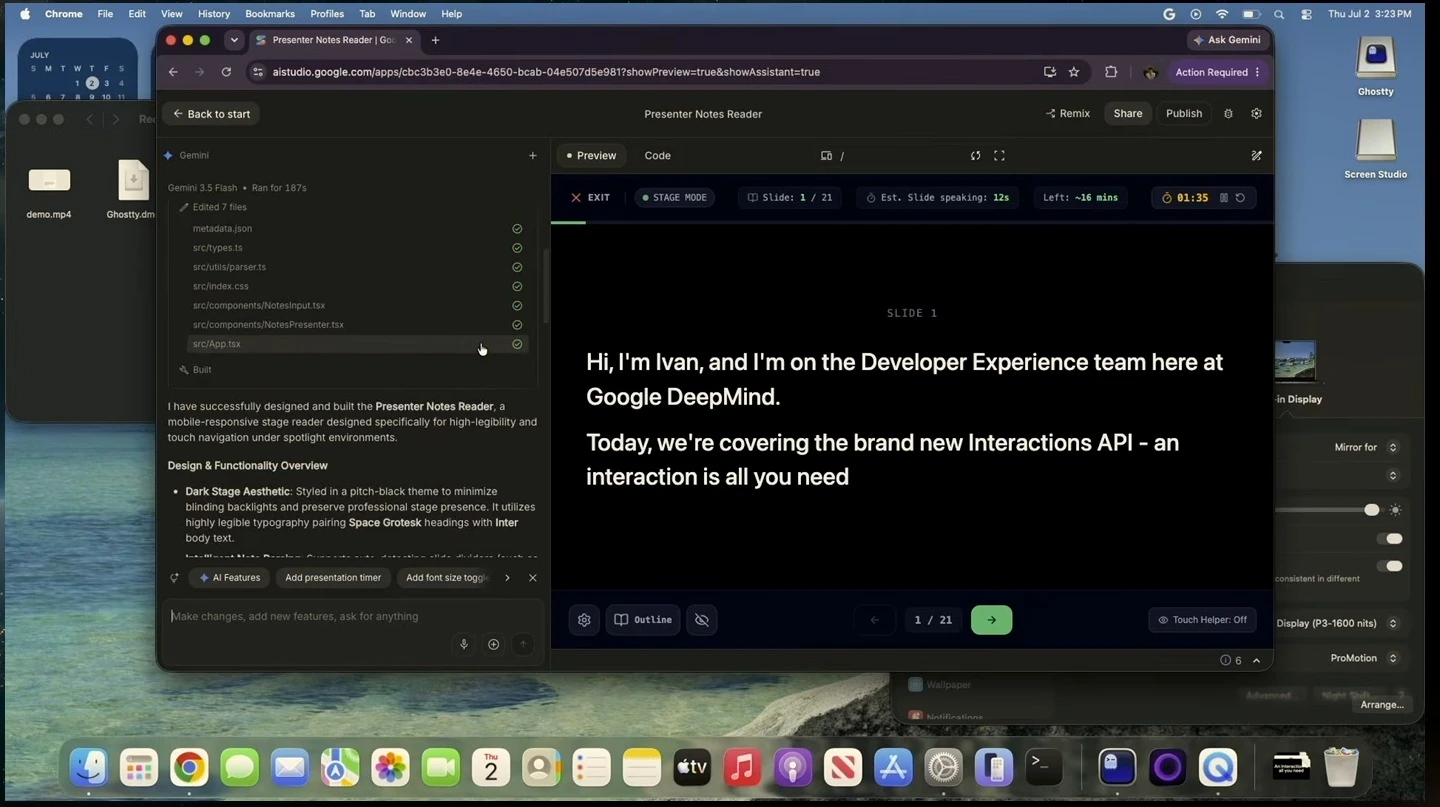The image size is (1440, 807).
Task: Open presenter settings gear in preview
Action: pos(584,620)
